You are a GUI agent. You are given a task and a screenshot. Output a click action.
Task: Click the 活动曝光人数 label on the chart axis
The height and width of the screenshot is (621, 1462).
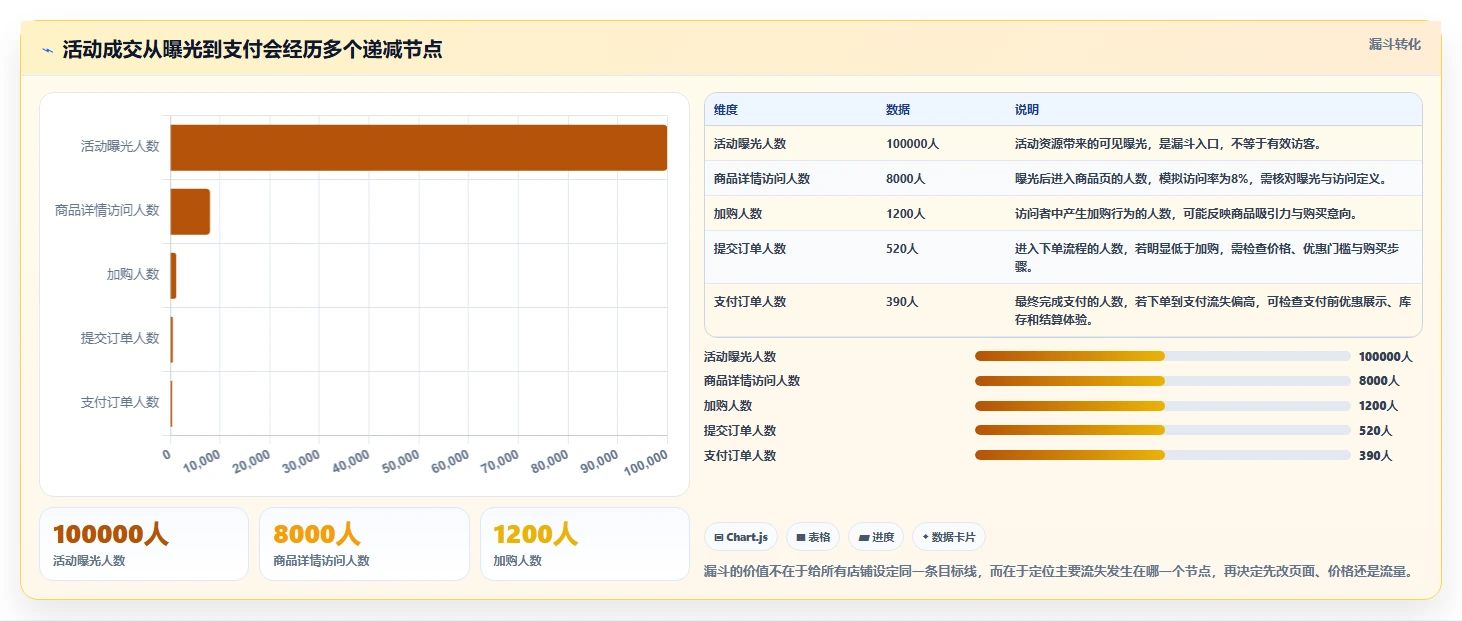(120, 146)
